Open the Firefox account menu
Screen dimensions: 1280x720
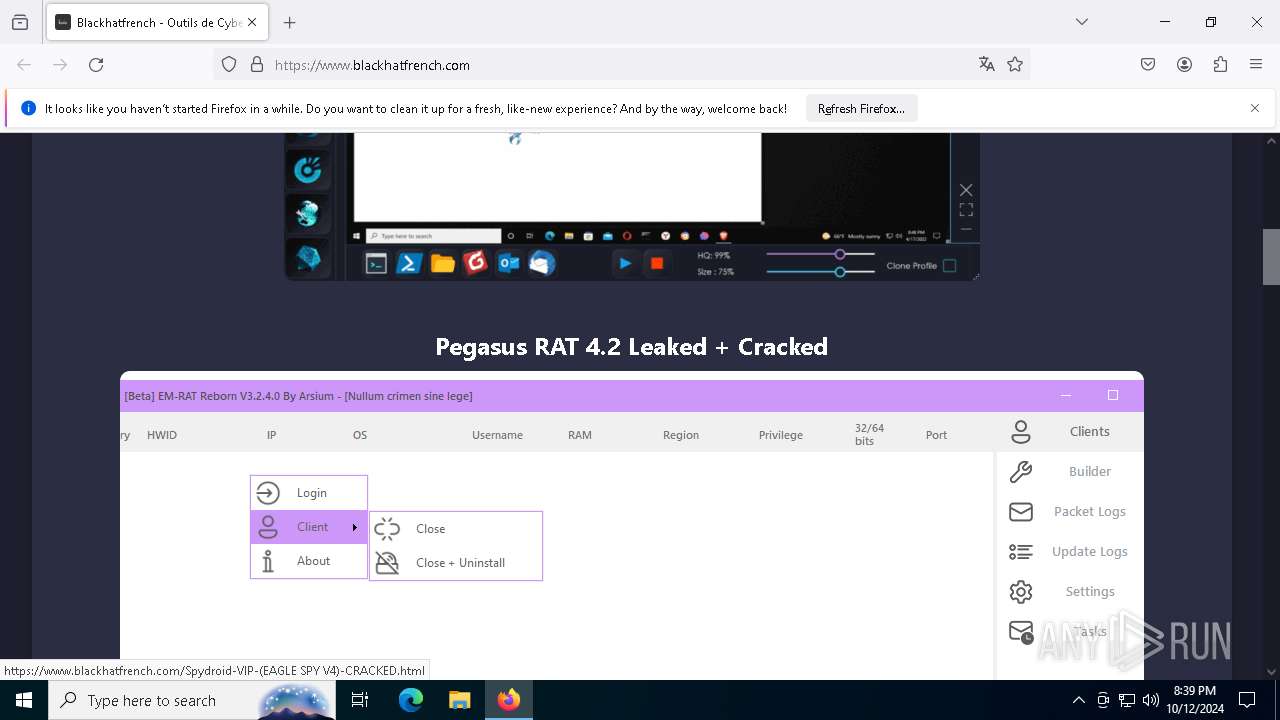pyautogui.click(x=1184, y=64)
